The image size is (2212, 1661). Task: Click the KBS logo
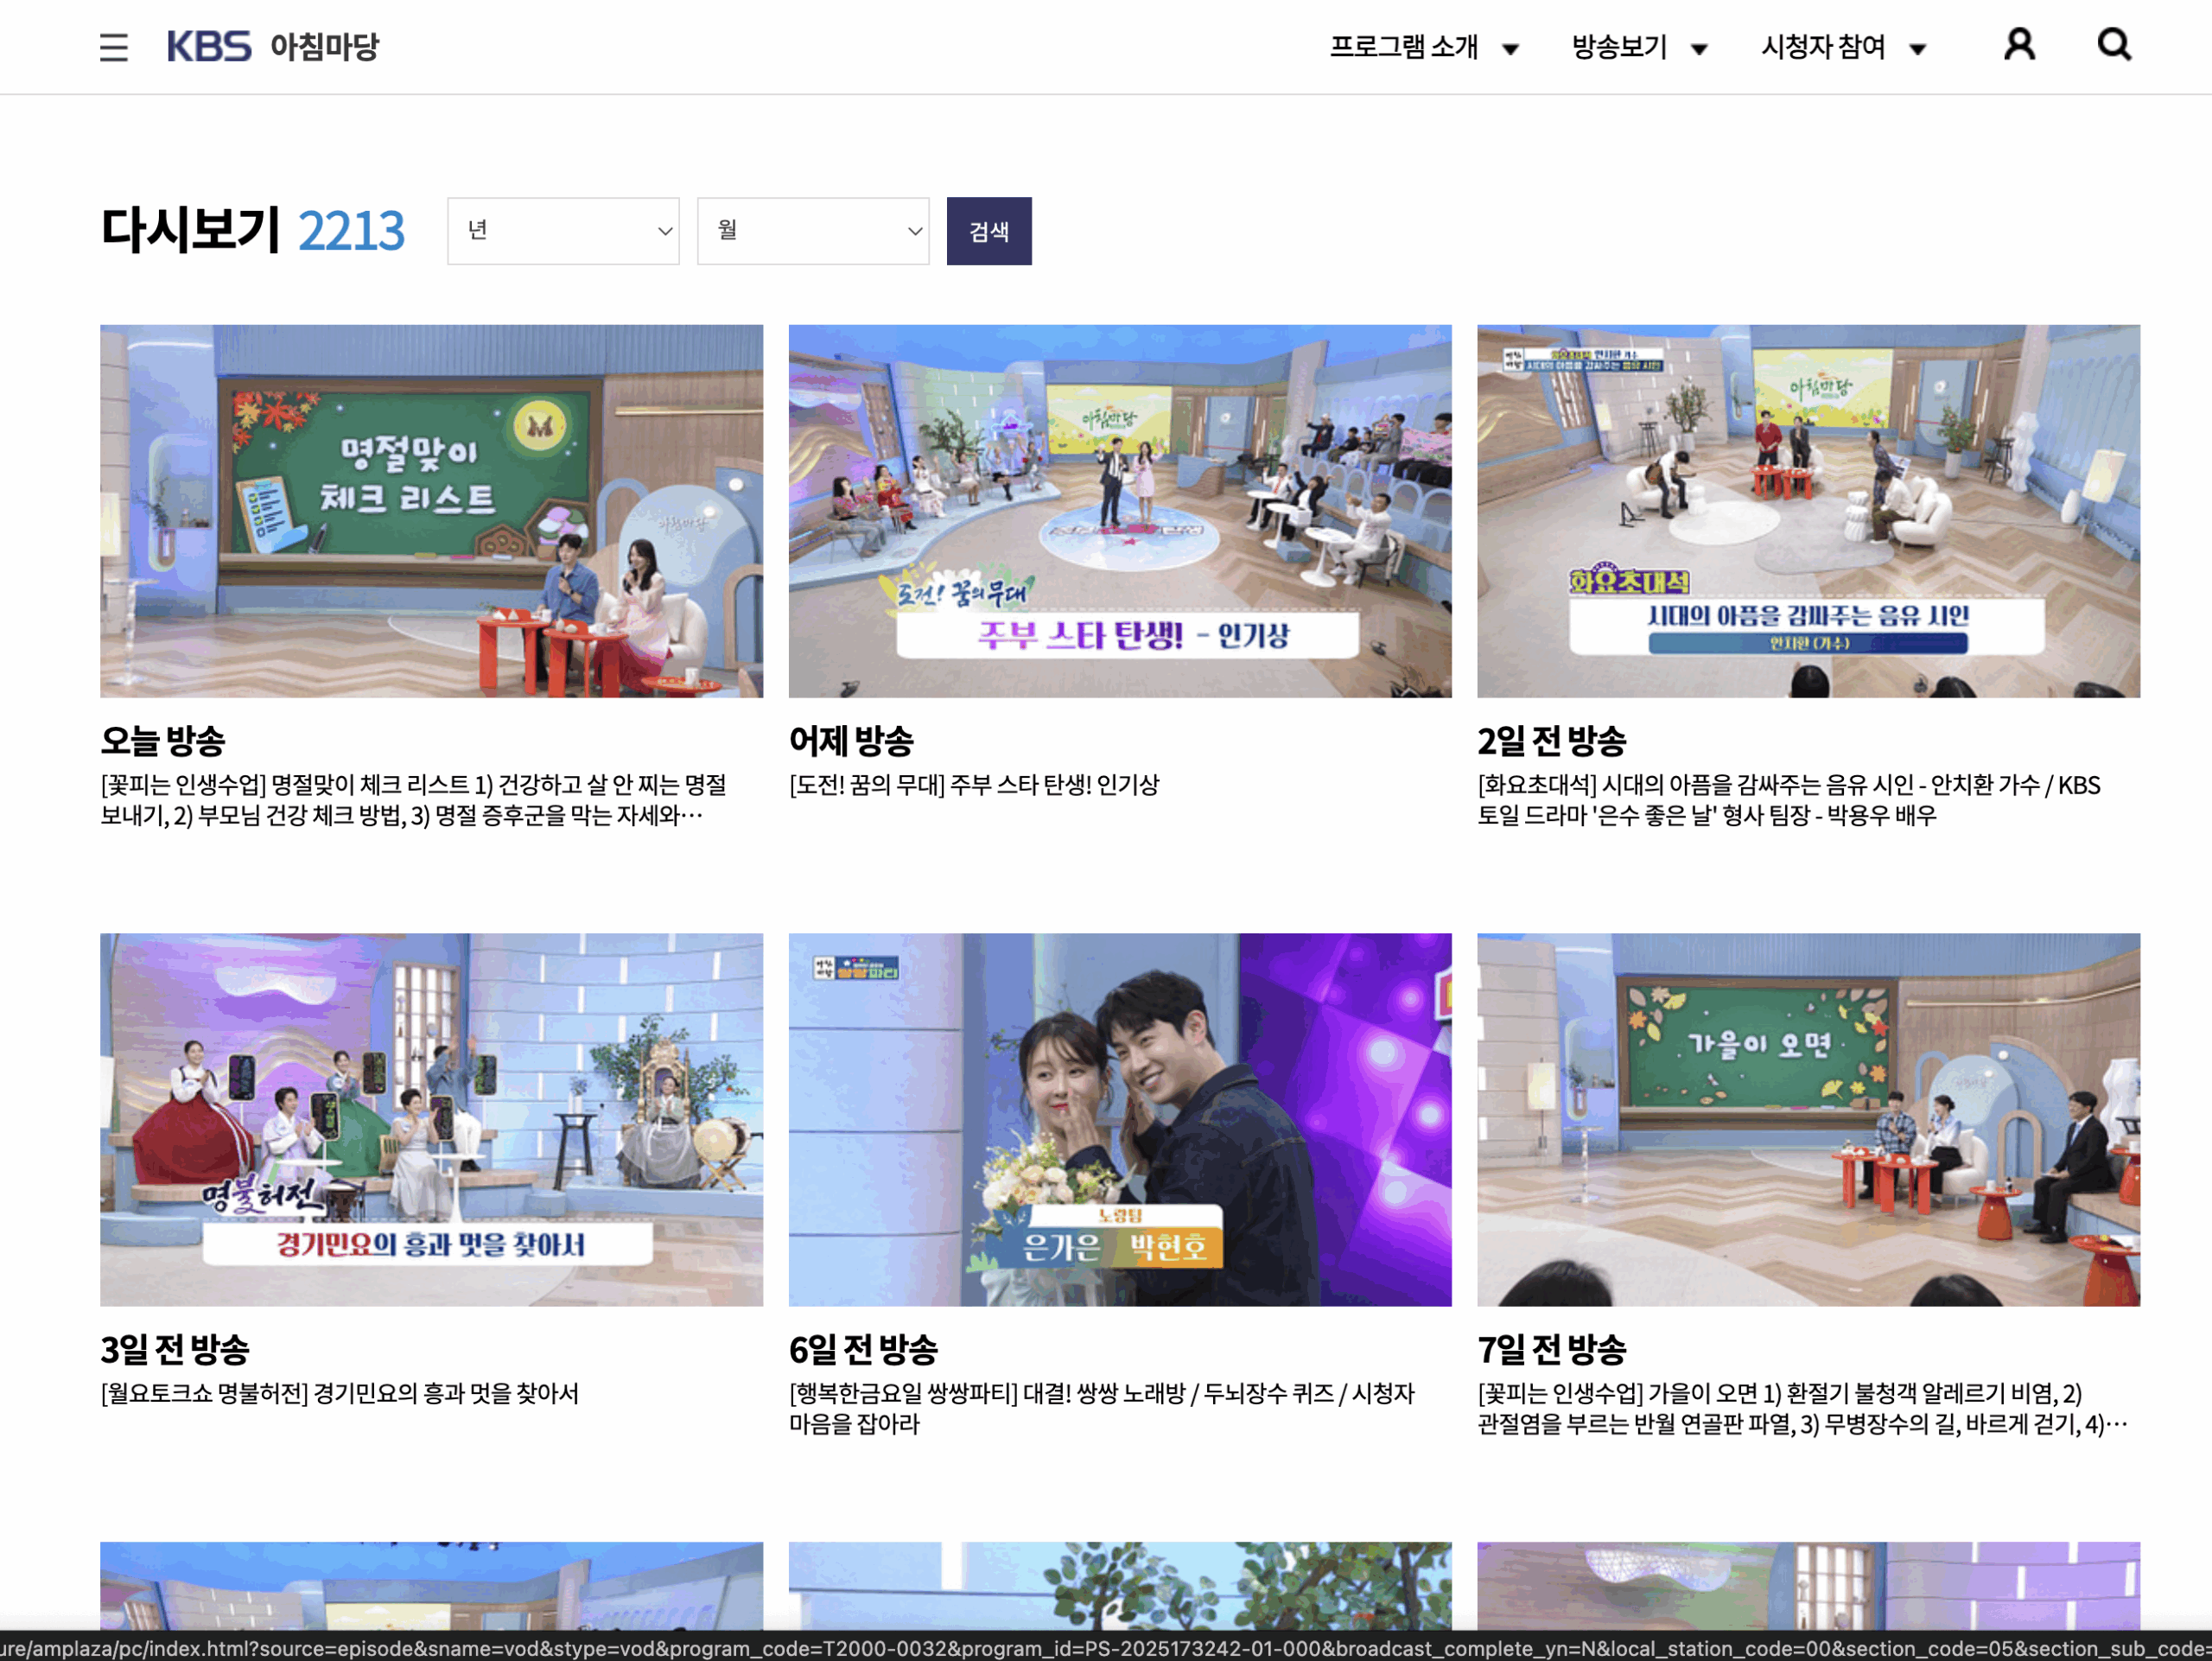[209, 46]
